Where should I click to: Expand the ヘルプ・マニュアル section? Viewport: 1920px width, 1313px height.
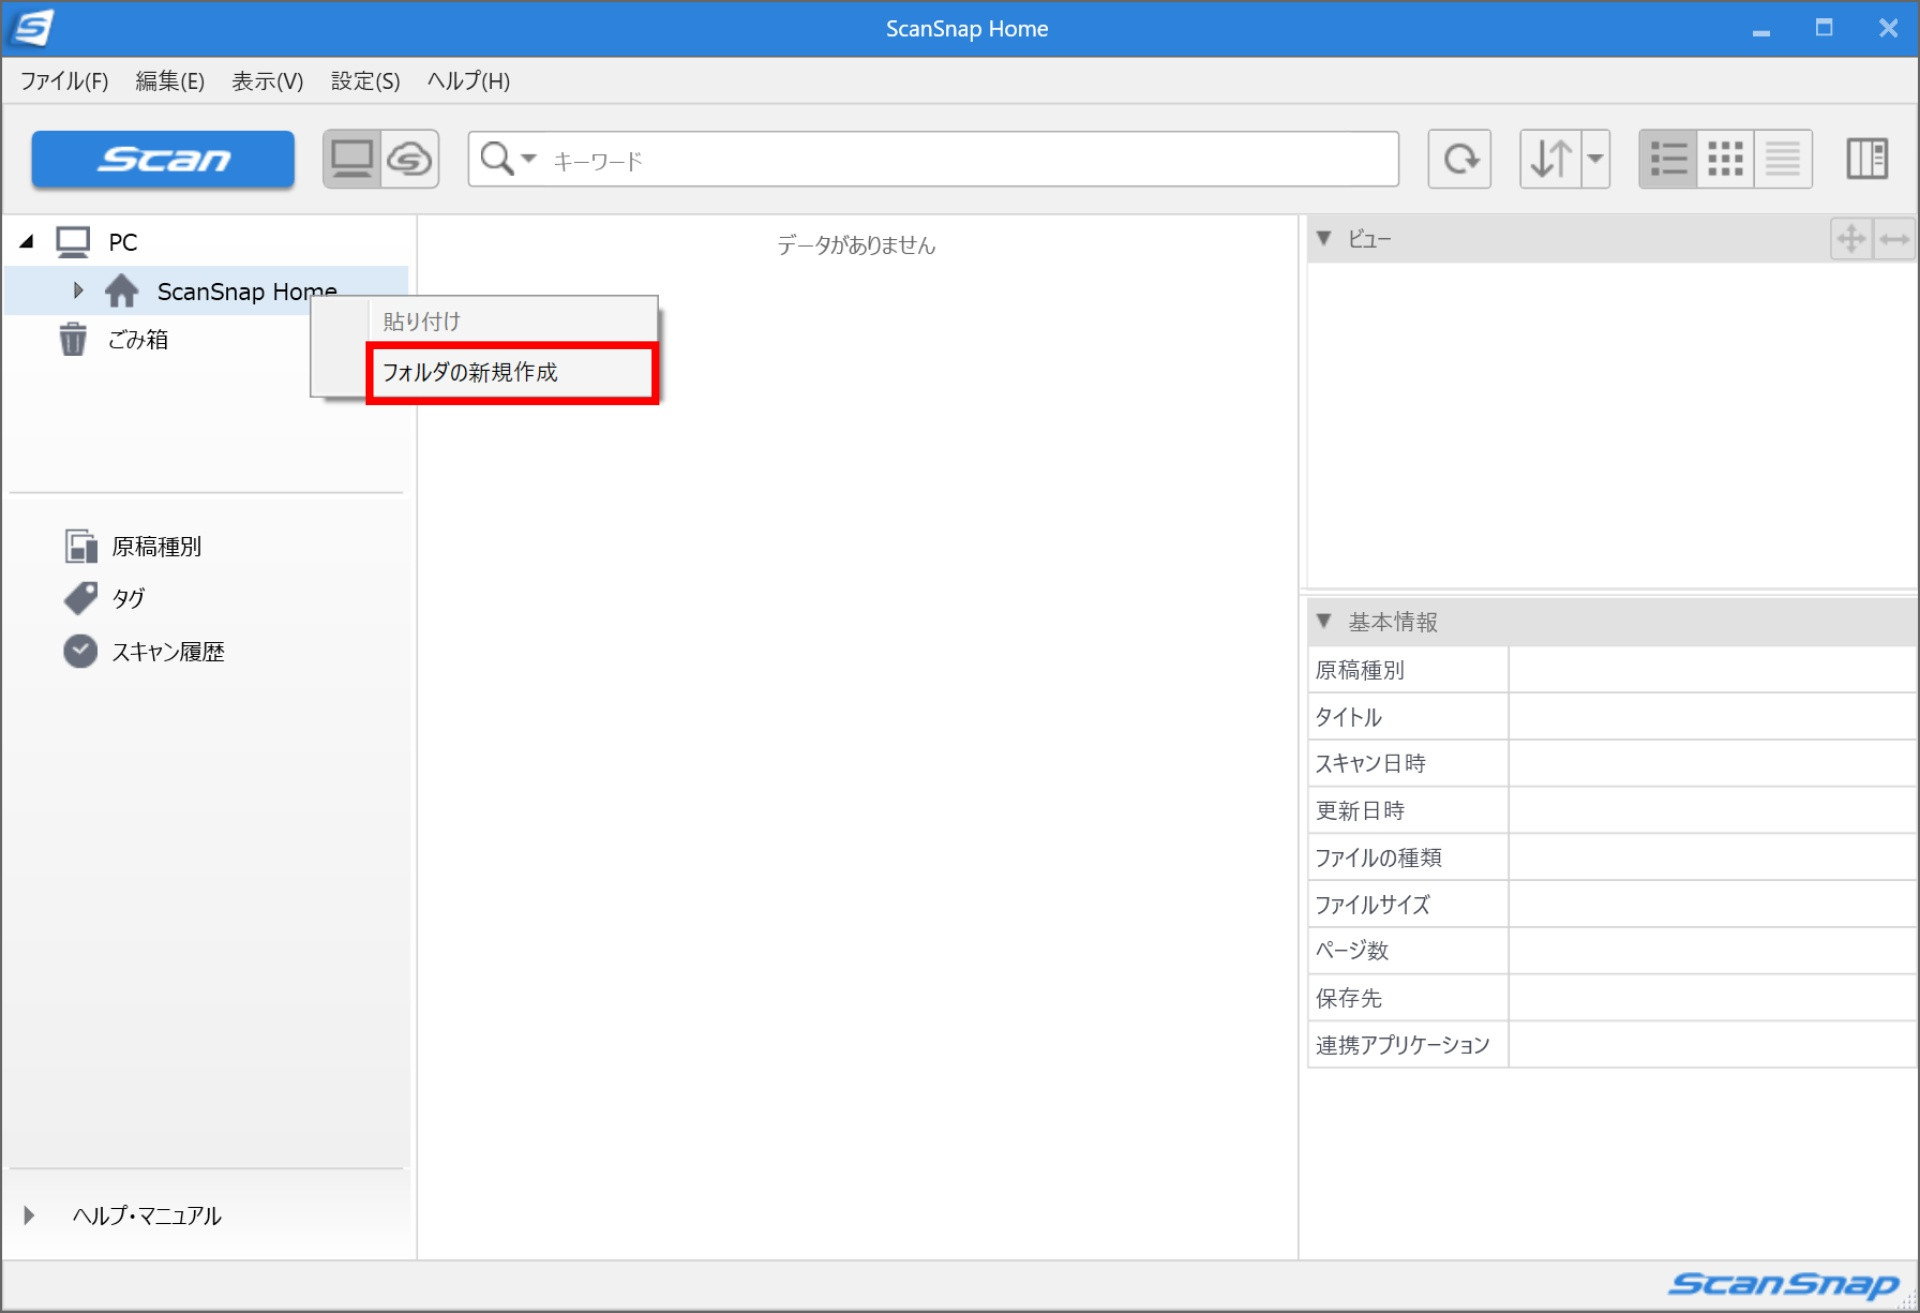(29, 1215)
